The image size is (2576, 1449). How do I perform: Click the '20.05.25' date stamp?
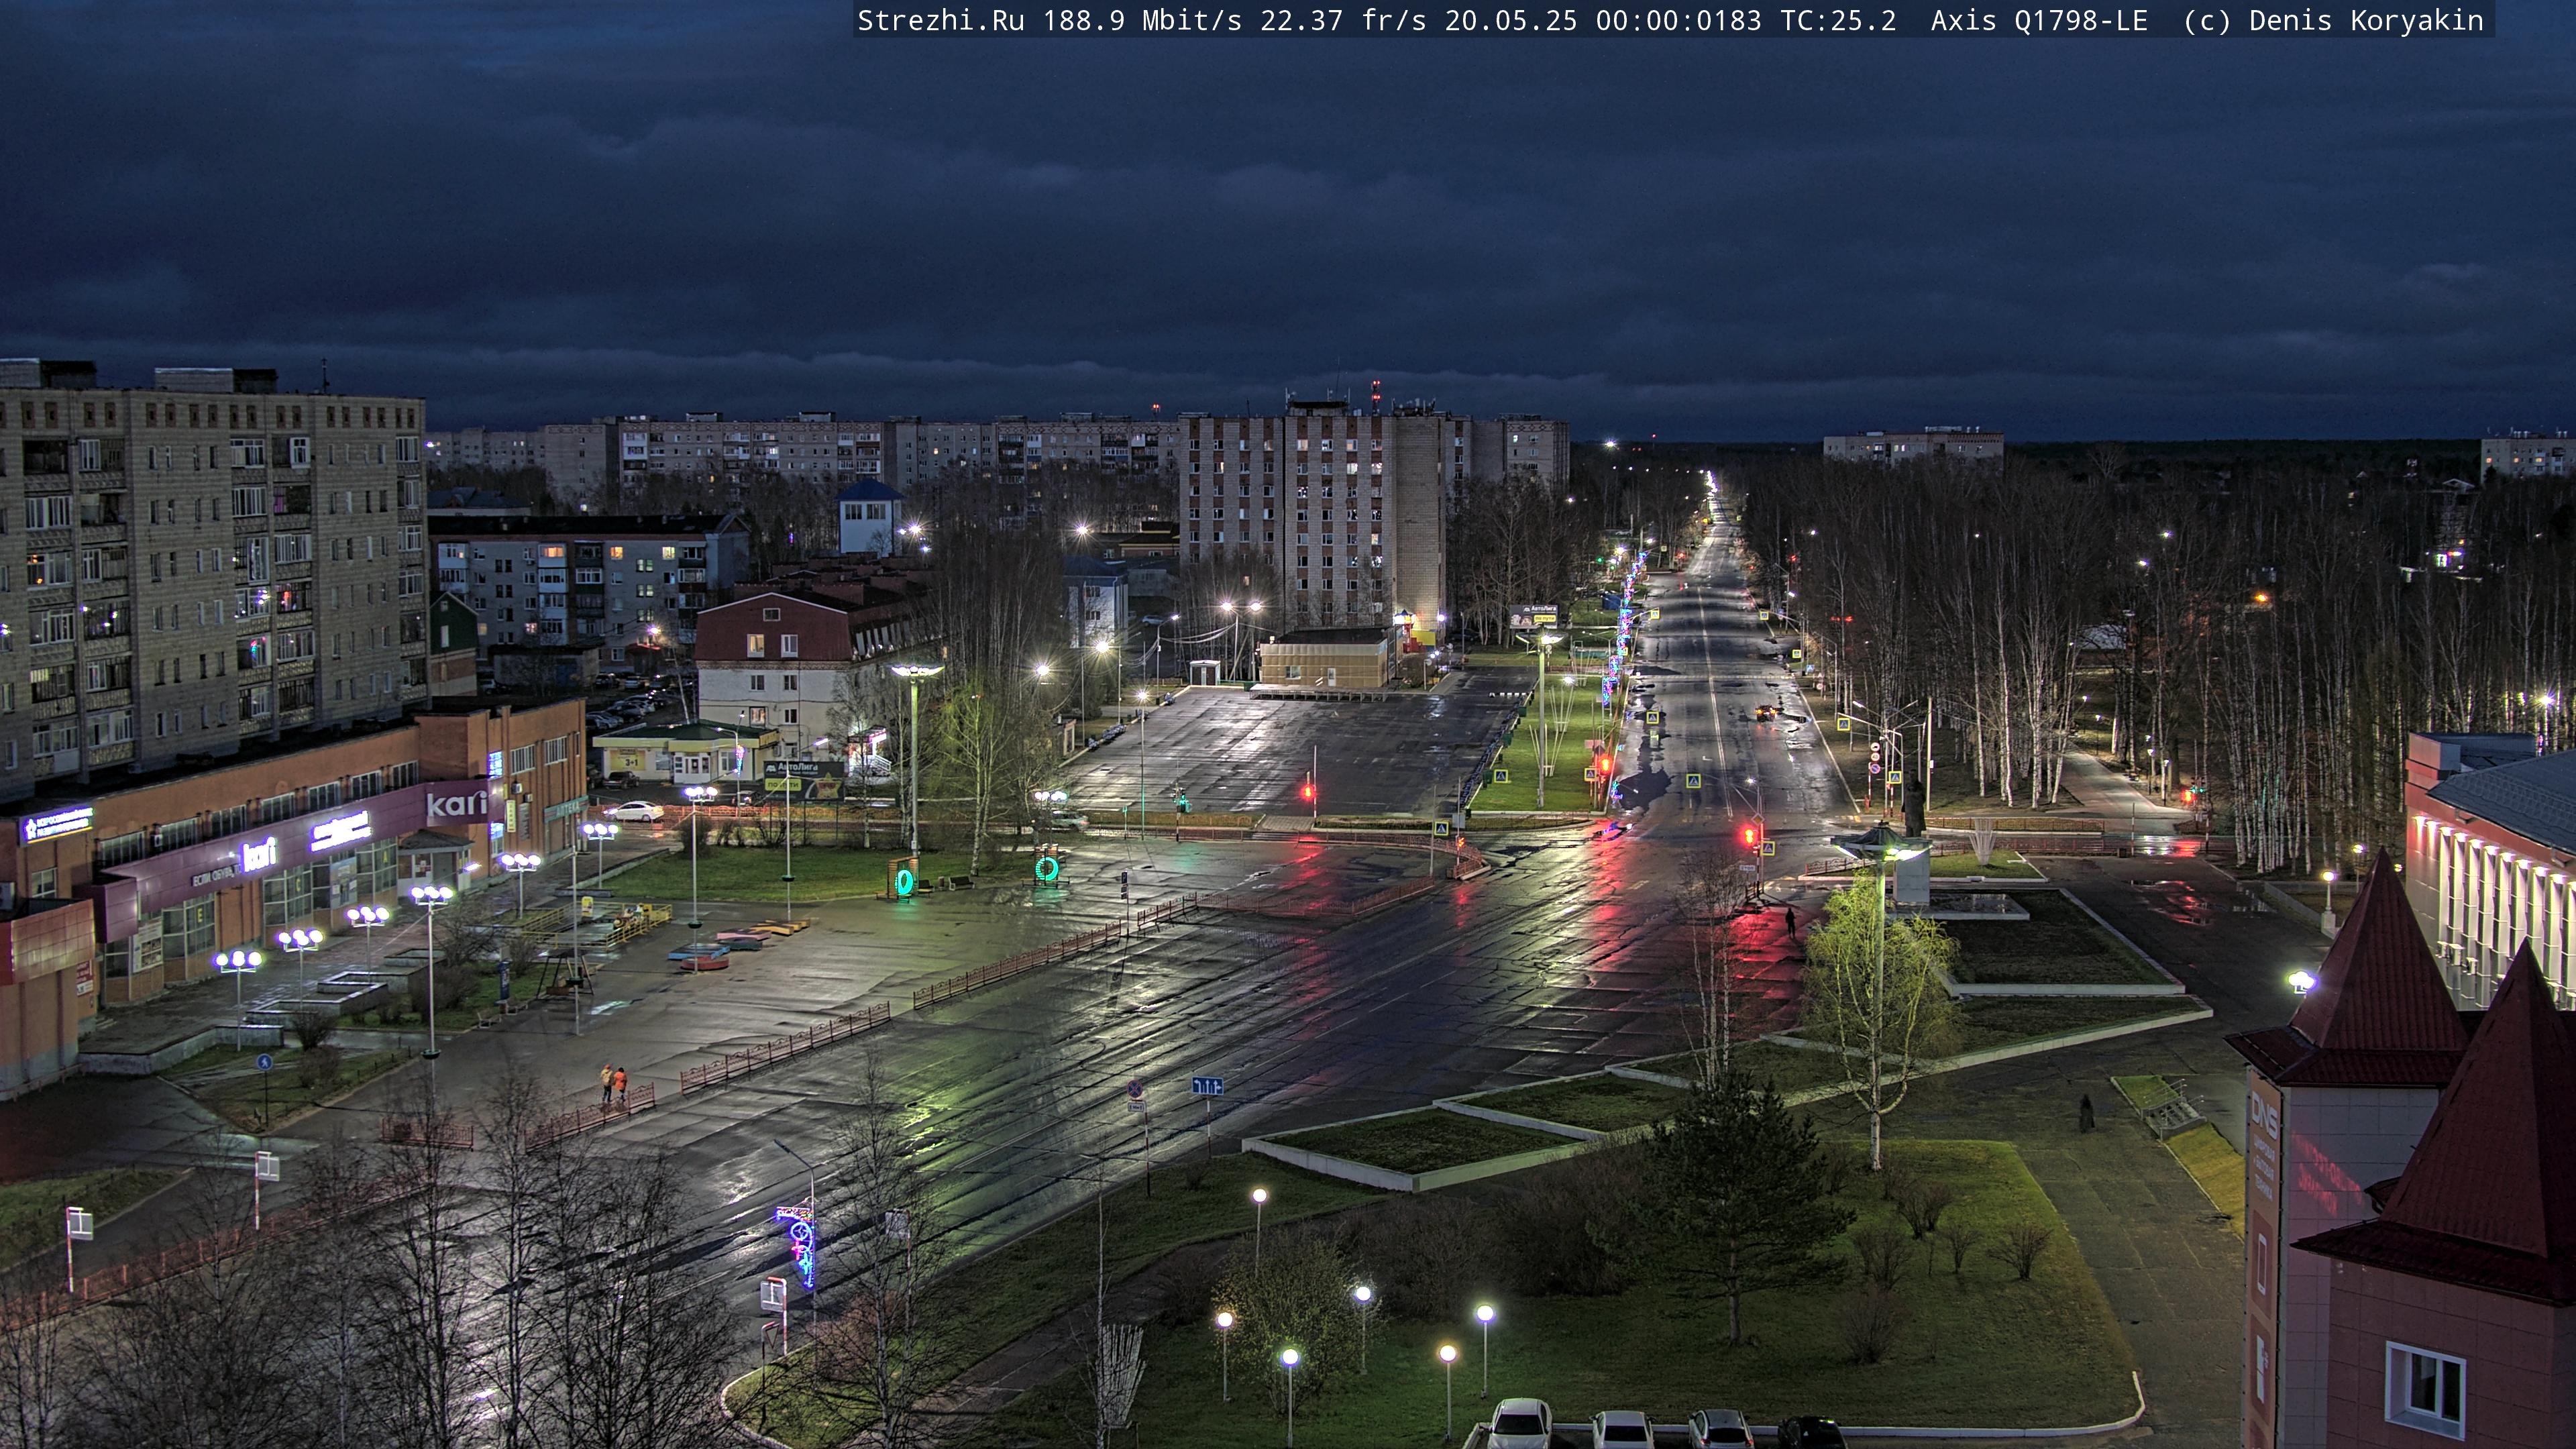1511,21
